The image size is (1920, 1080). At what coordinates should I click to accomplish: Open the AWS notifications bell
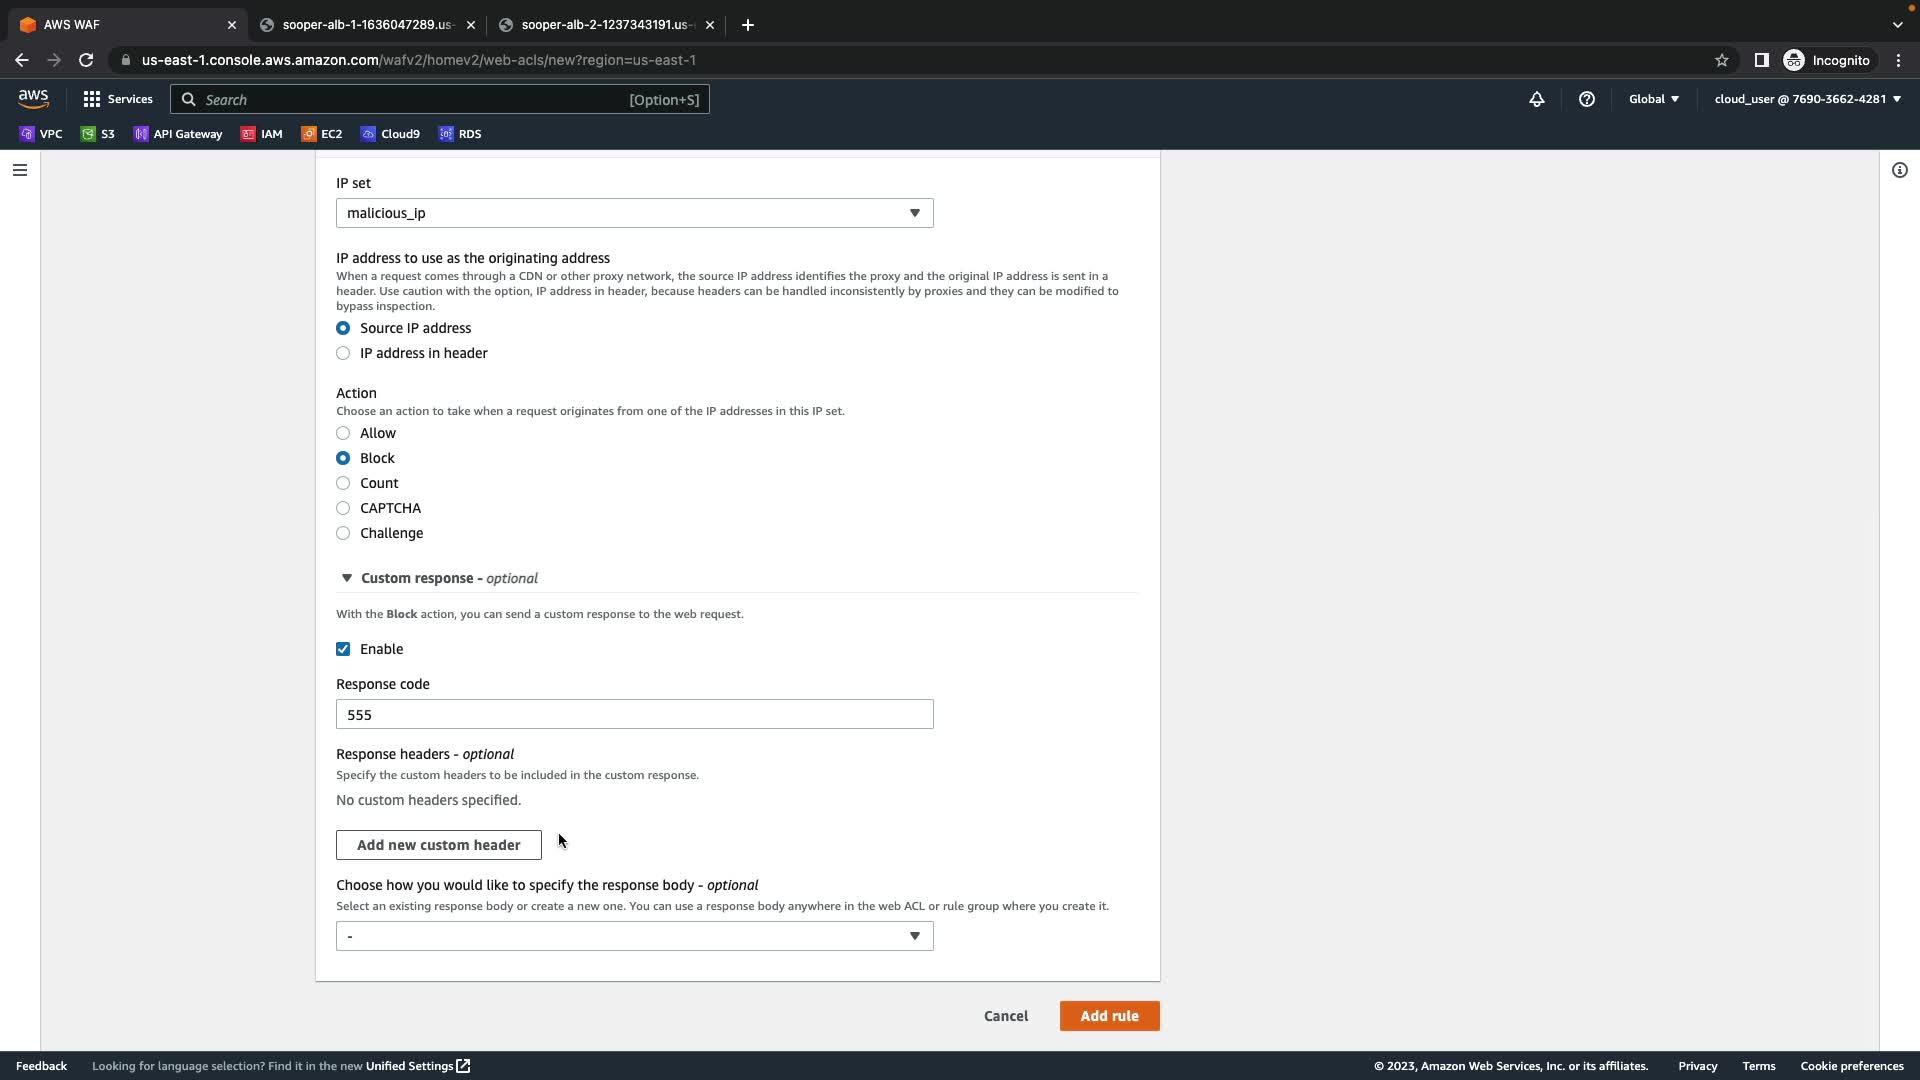[x=1536, y=99]
